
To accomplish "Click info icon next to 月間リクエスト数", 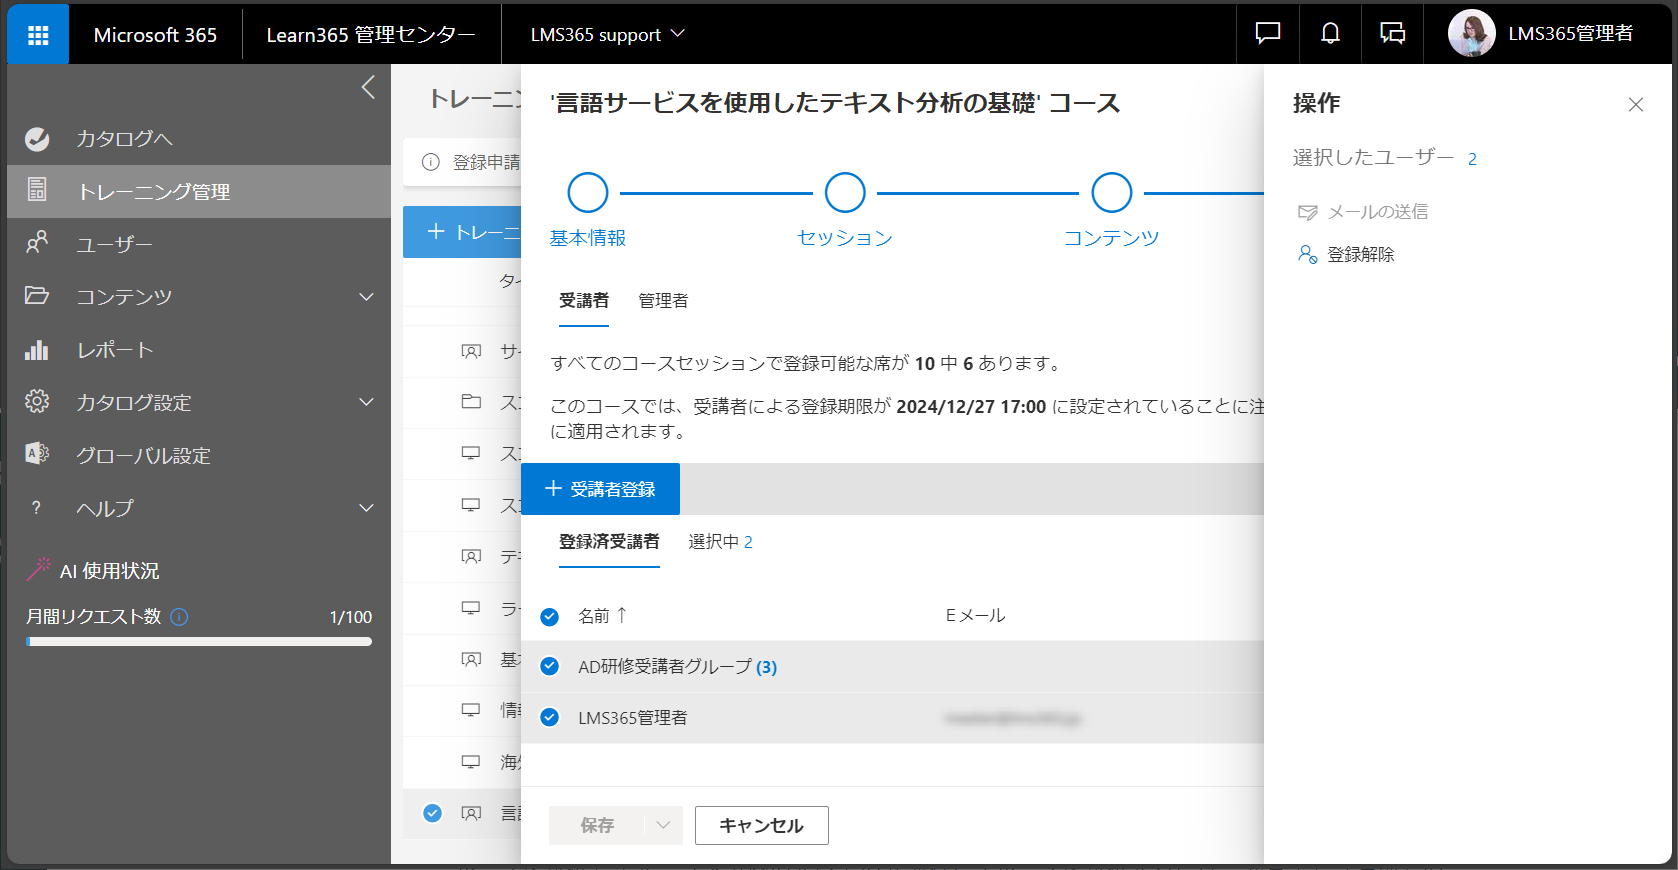I will (x=179, y=617).
